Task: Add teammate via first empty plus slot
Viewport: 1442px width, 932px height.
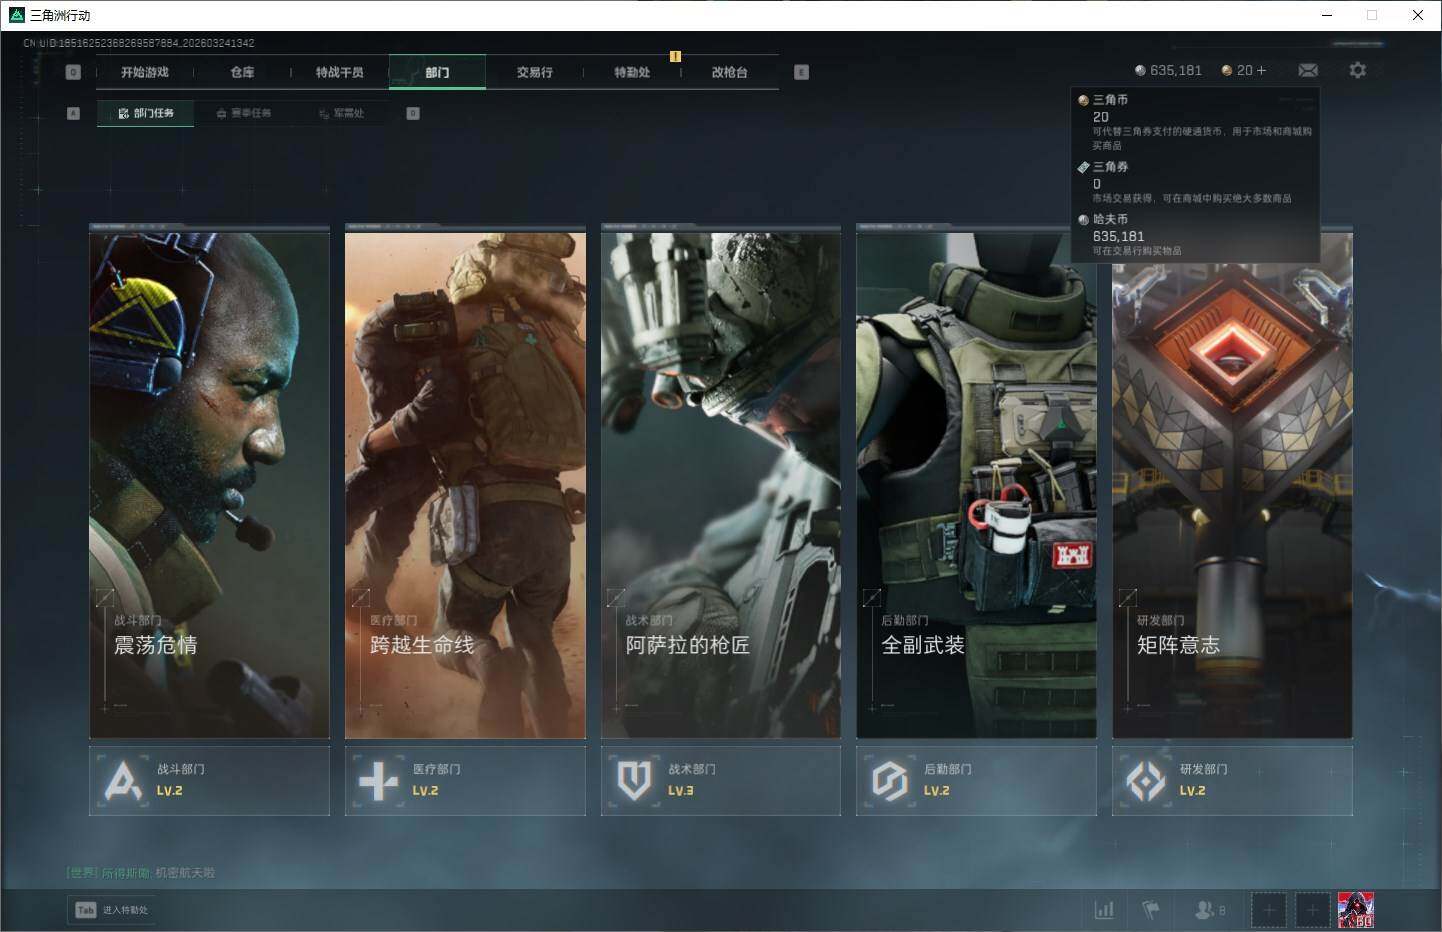Action: pyautogui.click(x=1268, y=910)
